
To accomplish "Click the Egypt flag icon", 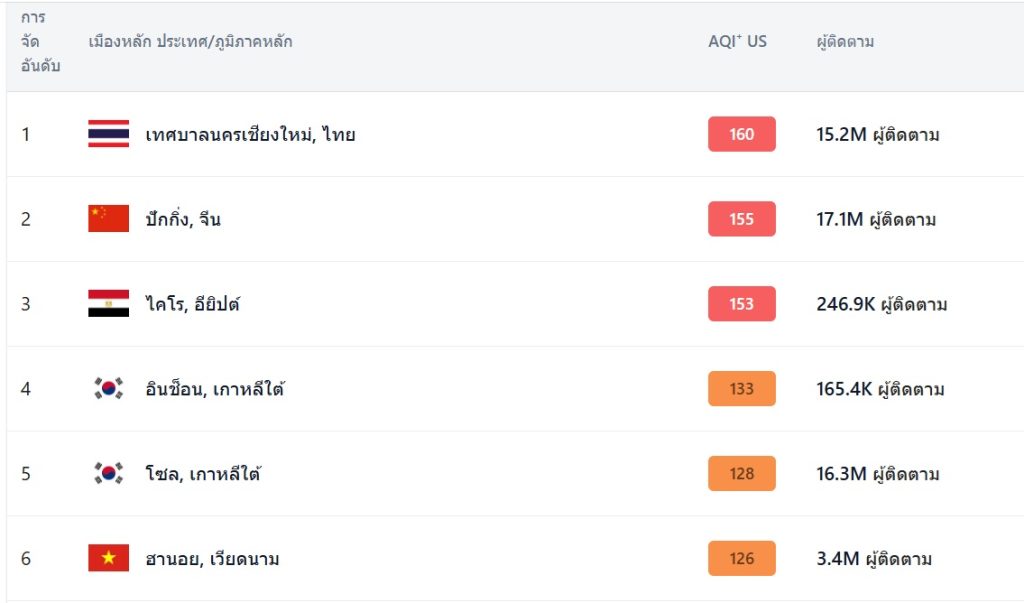I will pos(108,304).
